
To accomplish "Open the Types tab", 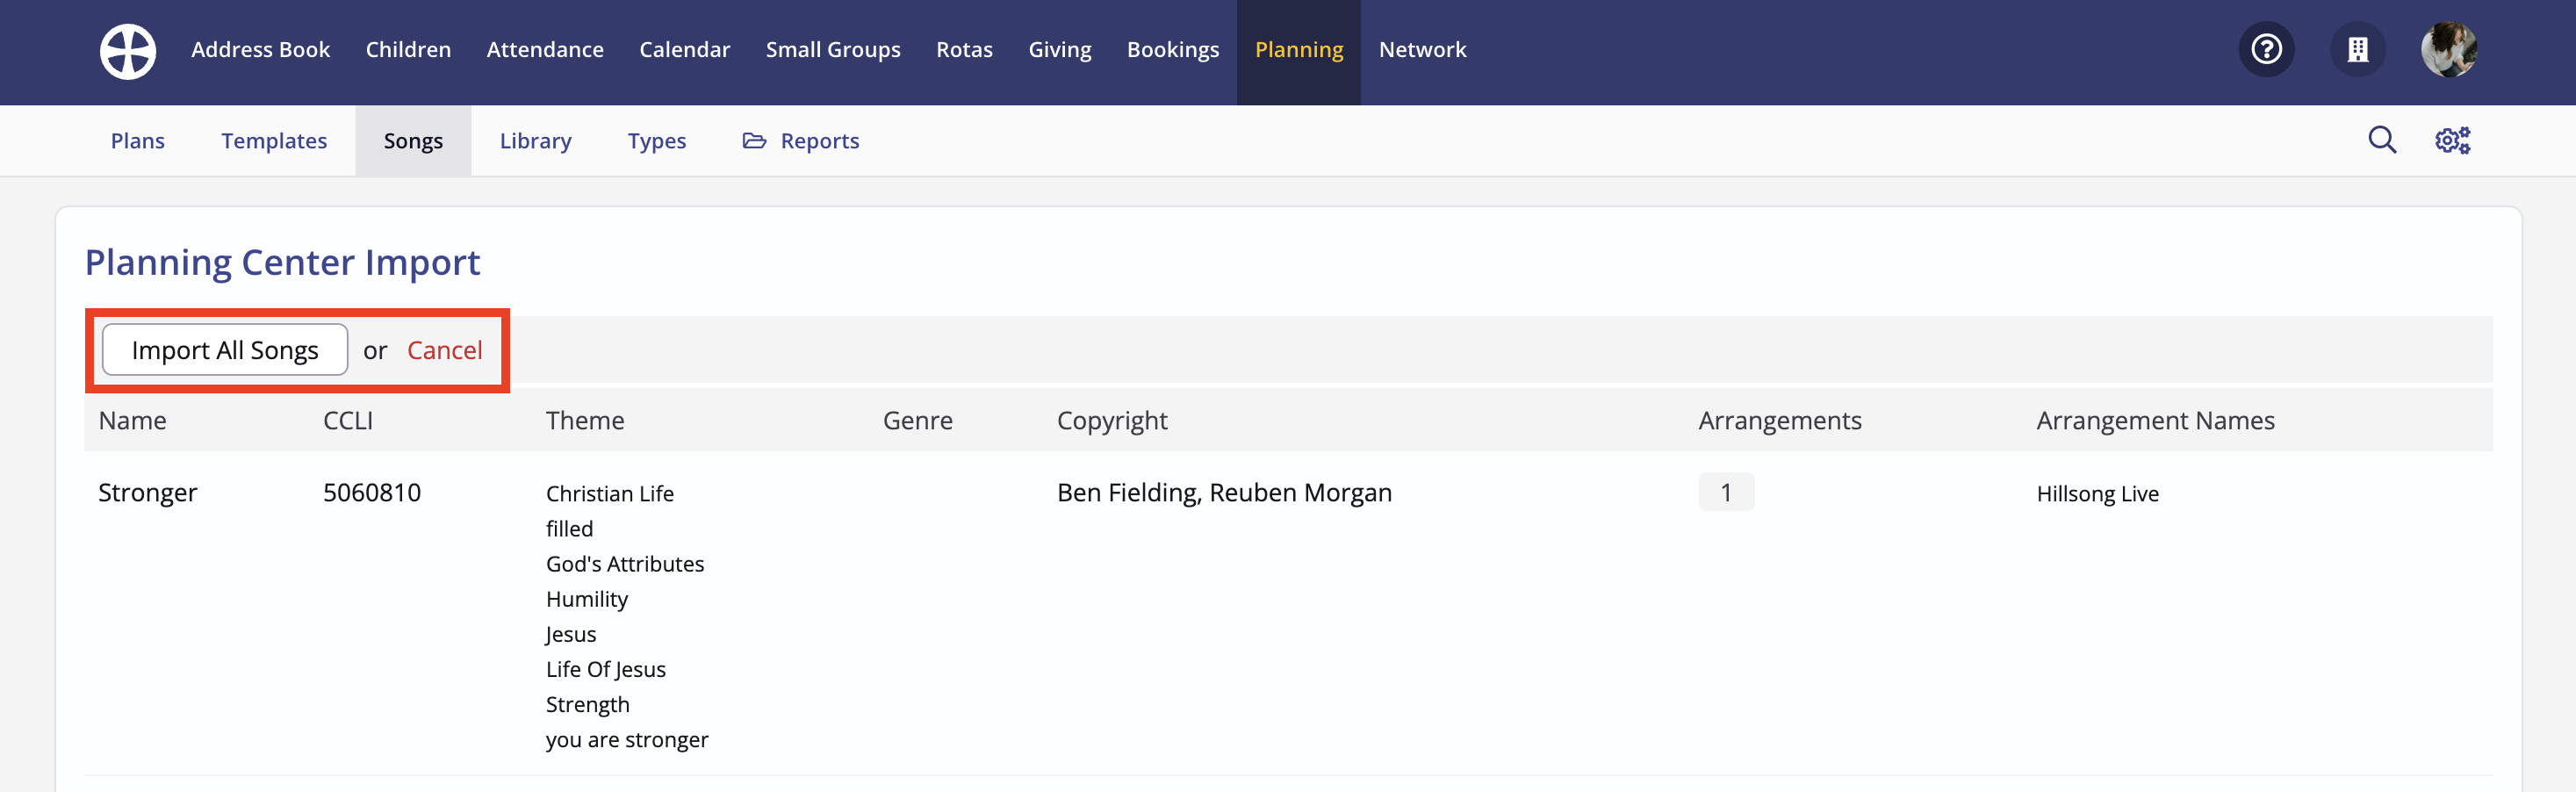I will coord(656,141).
